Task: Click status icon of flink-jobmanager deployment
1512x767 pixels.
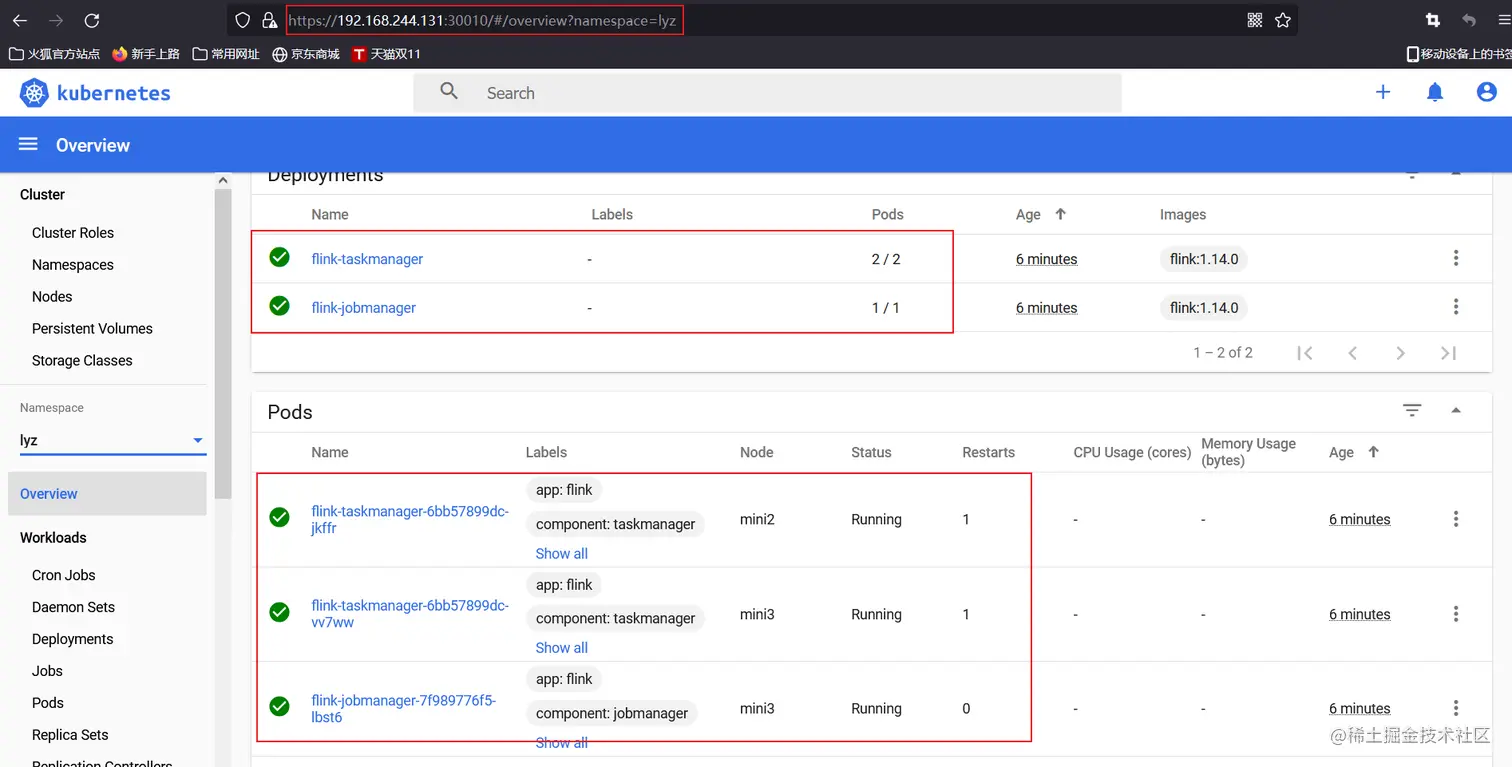Action: [280, 306]
